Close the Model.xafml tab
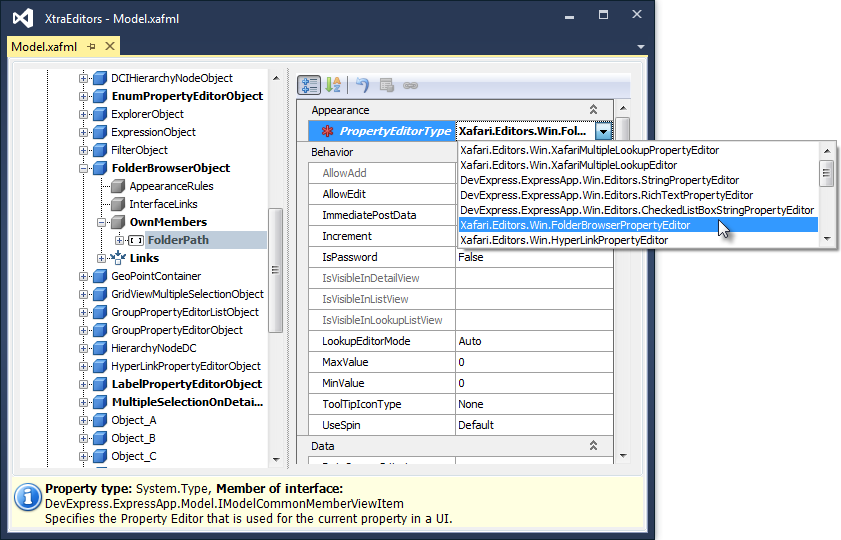Screen dimensions: 841x540 (110, 46)
